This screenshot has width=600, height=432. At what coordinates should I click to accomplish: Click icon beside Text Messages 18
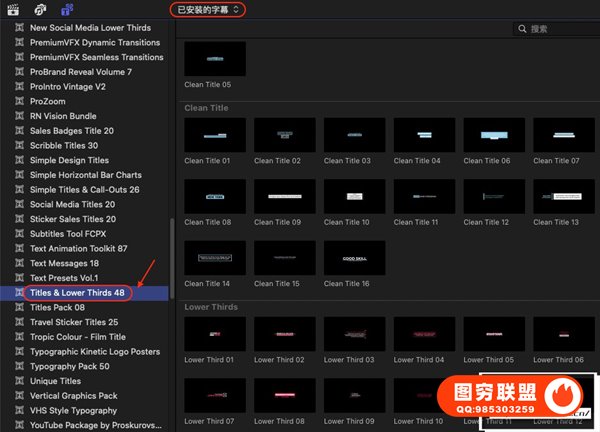coord(18,263)
